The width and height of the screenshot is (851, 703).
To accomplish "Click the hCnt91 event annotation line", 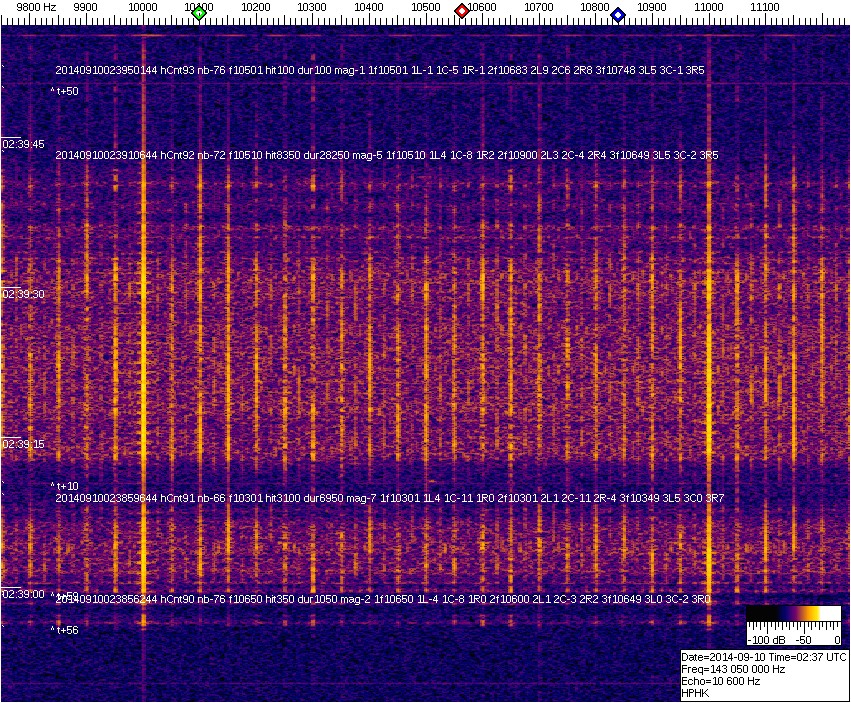I will coord(382,497).
